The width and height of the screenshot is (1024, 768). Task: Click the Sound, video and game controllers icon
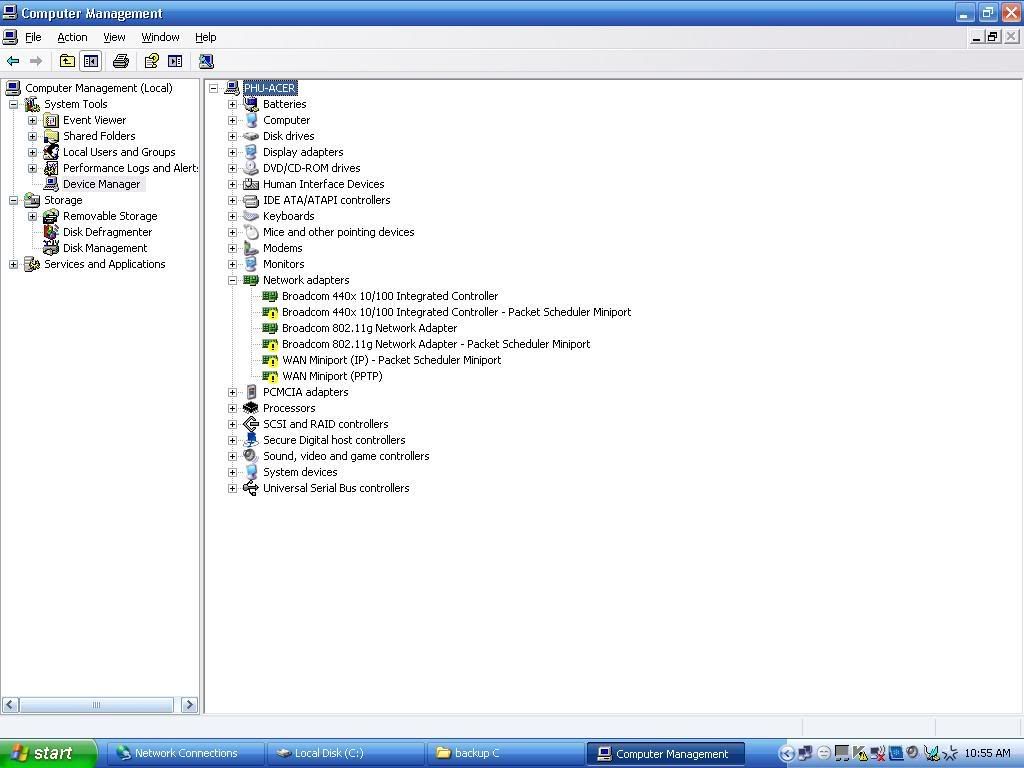click(251, 456)
